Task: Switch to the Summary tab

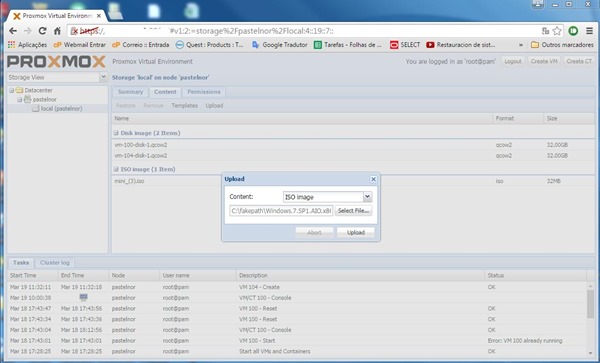Action: (130, 92)
